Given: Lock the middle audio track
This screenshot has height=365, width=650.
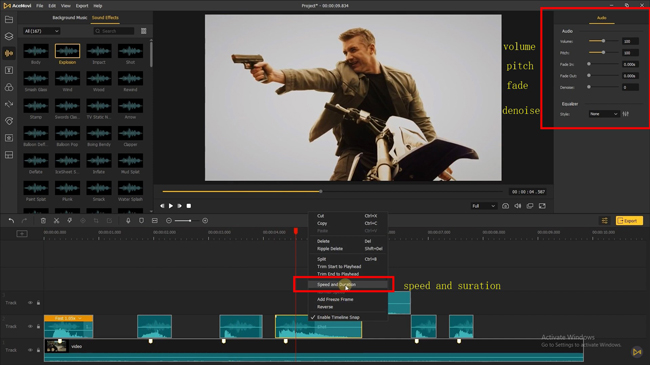Looking at the screenshot, I should (38, 326).
